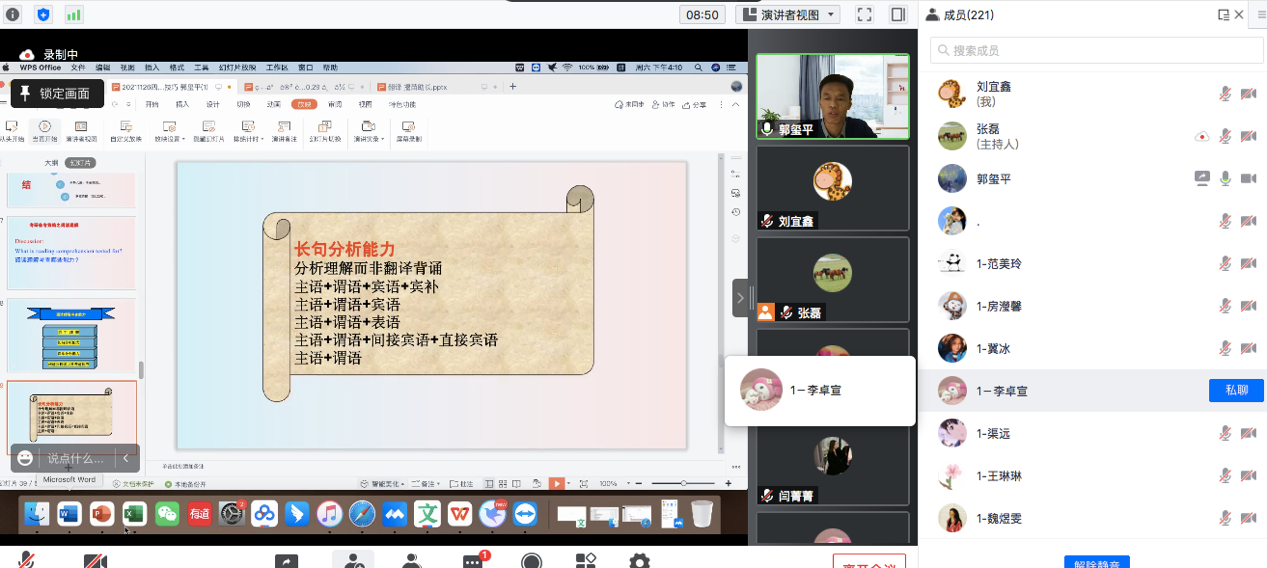
Task: Unmute your microphone in bottom toolbar
Action: [27, 561]
